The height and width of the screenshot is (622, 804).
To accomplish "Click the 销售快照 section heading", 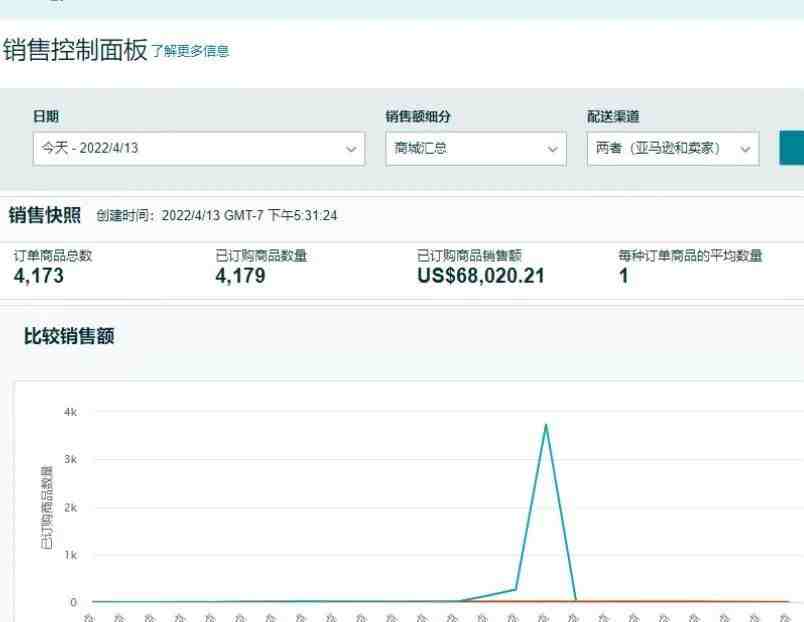I will click(45, 215).
